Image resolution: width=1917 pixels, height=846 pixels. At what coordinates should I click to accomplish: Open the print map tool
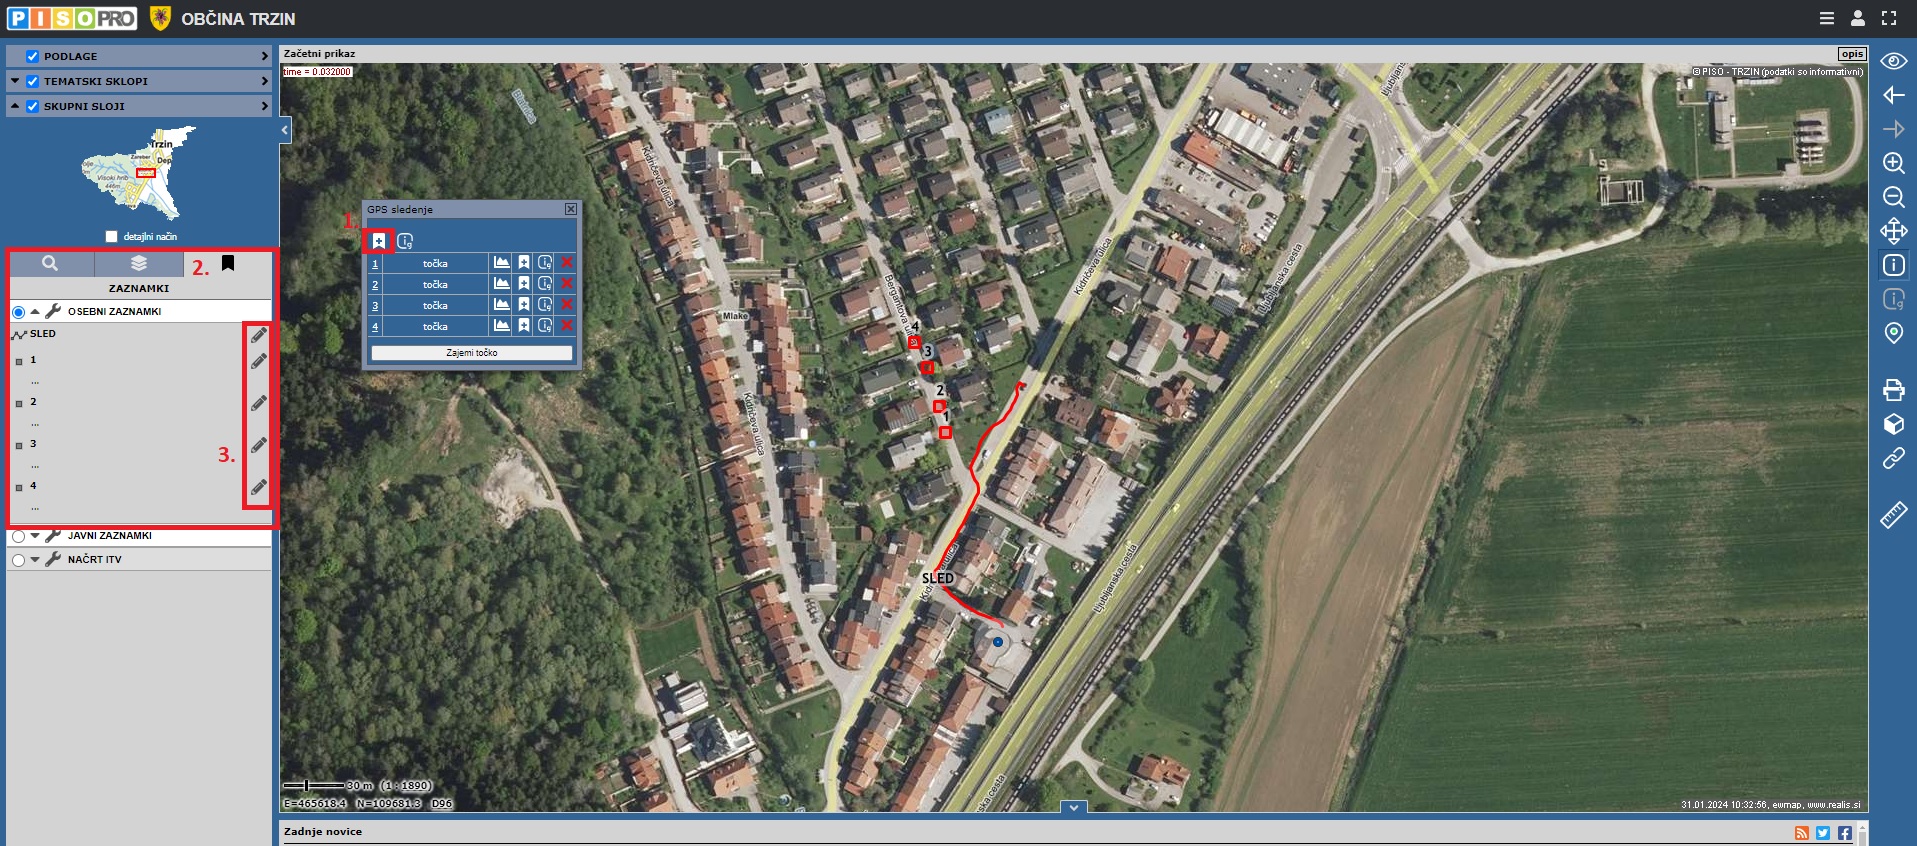1893,390
